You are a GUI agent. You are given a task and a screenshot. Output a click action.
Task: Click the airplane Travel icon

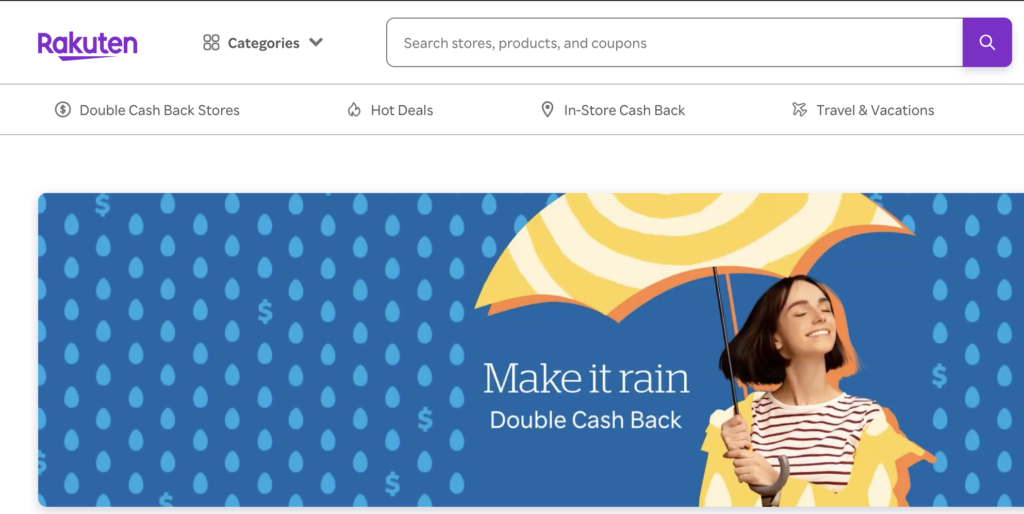tap(799, 110)
